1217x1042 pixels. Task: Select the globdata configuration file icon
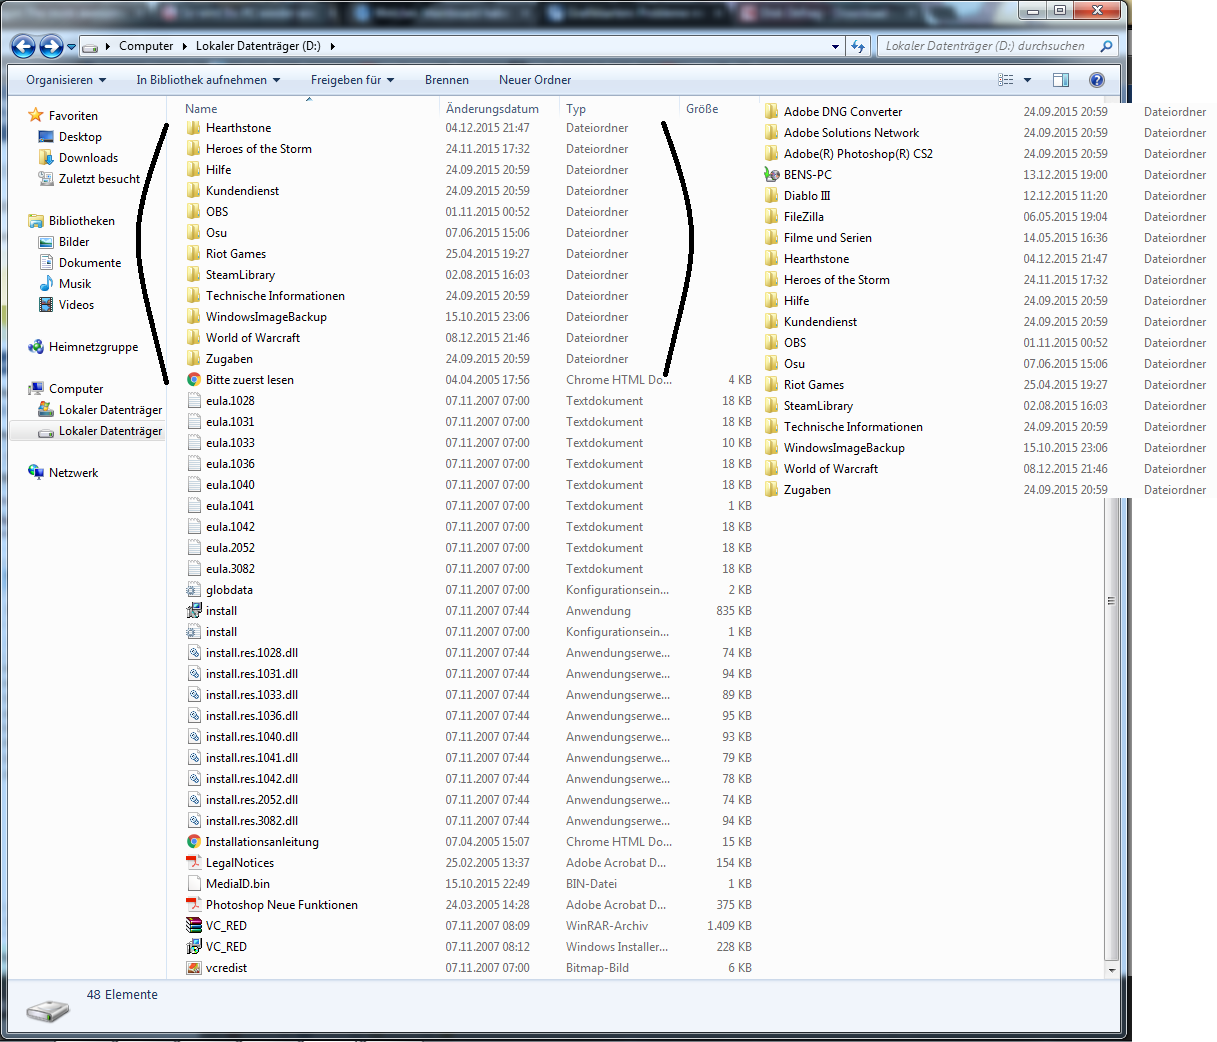pyautogui.click(x=194, y=590)
